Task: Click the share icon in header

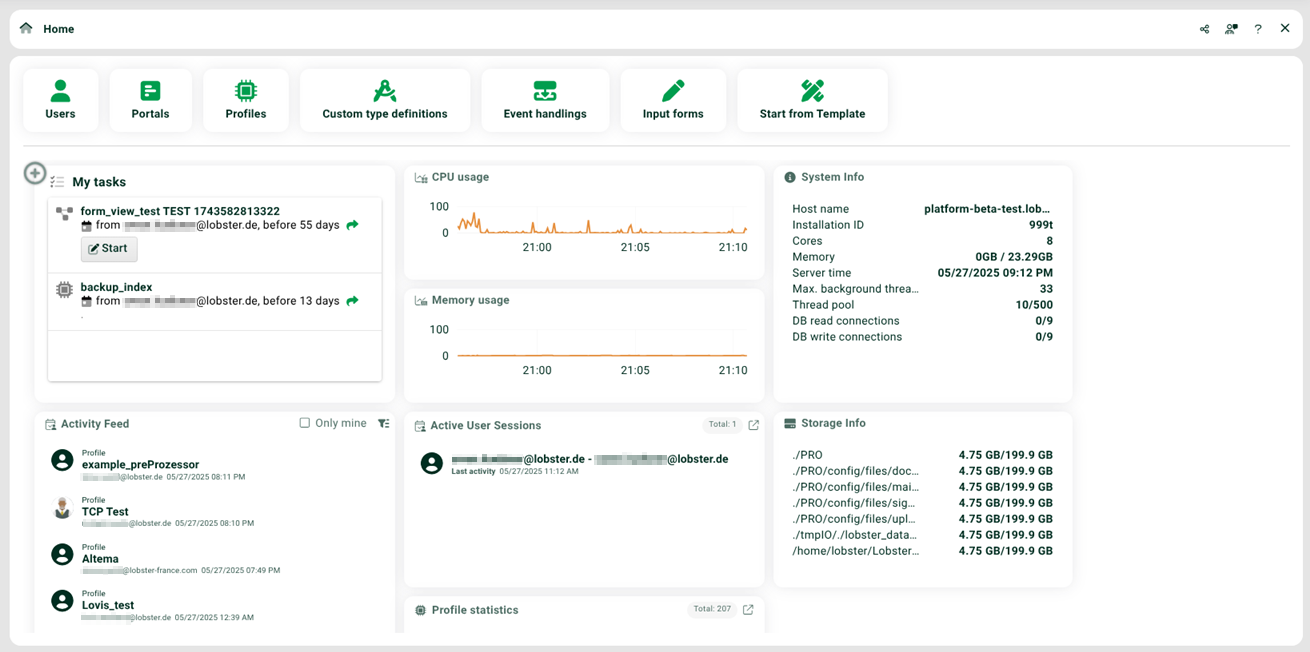Action: tap(1204, 29)
